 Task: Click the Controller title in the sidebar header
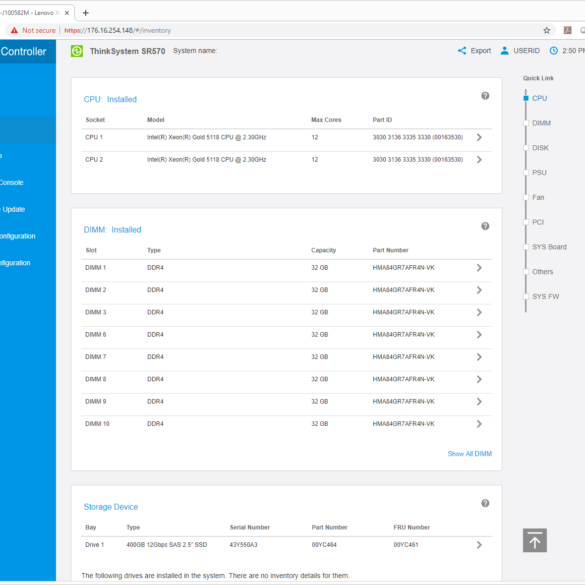23,51
